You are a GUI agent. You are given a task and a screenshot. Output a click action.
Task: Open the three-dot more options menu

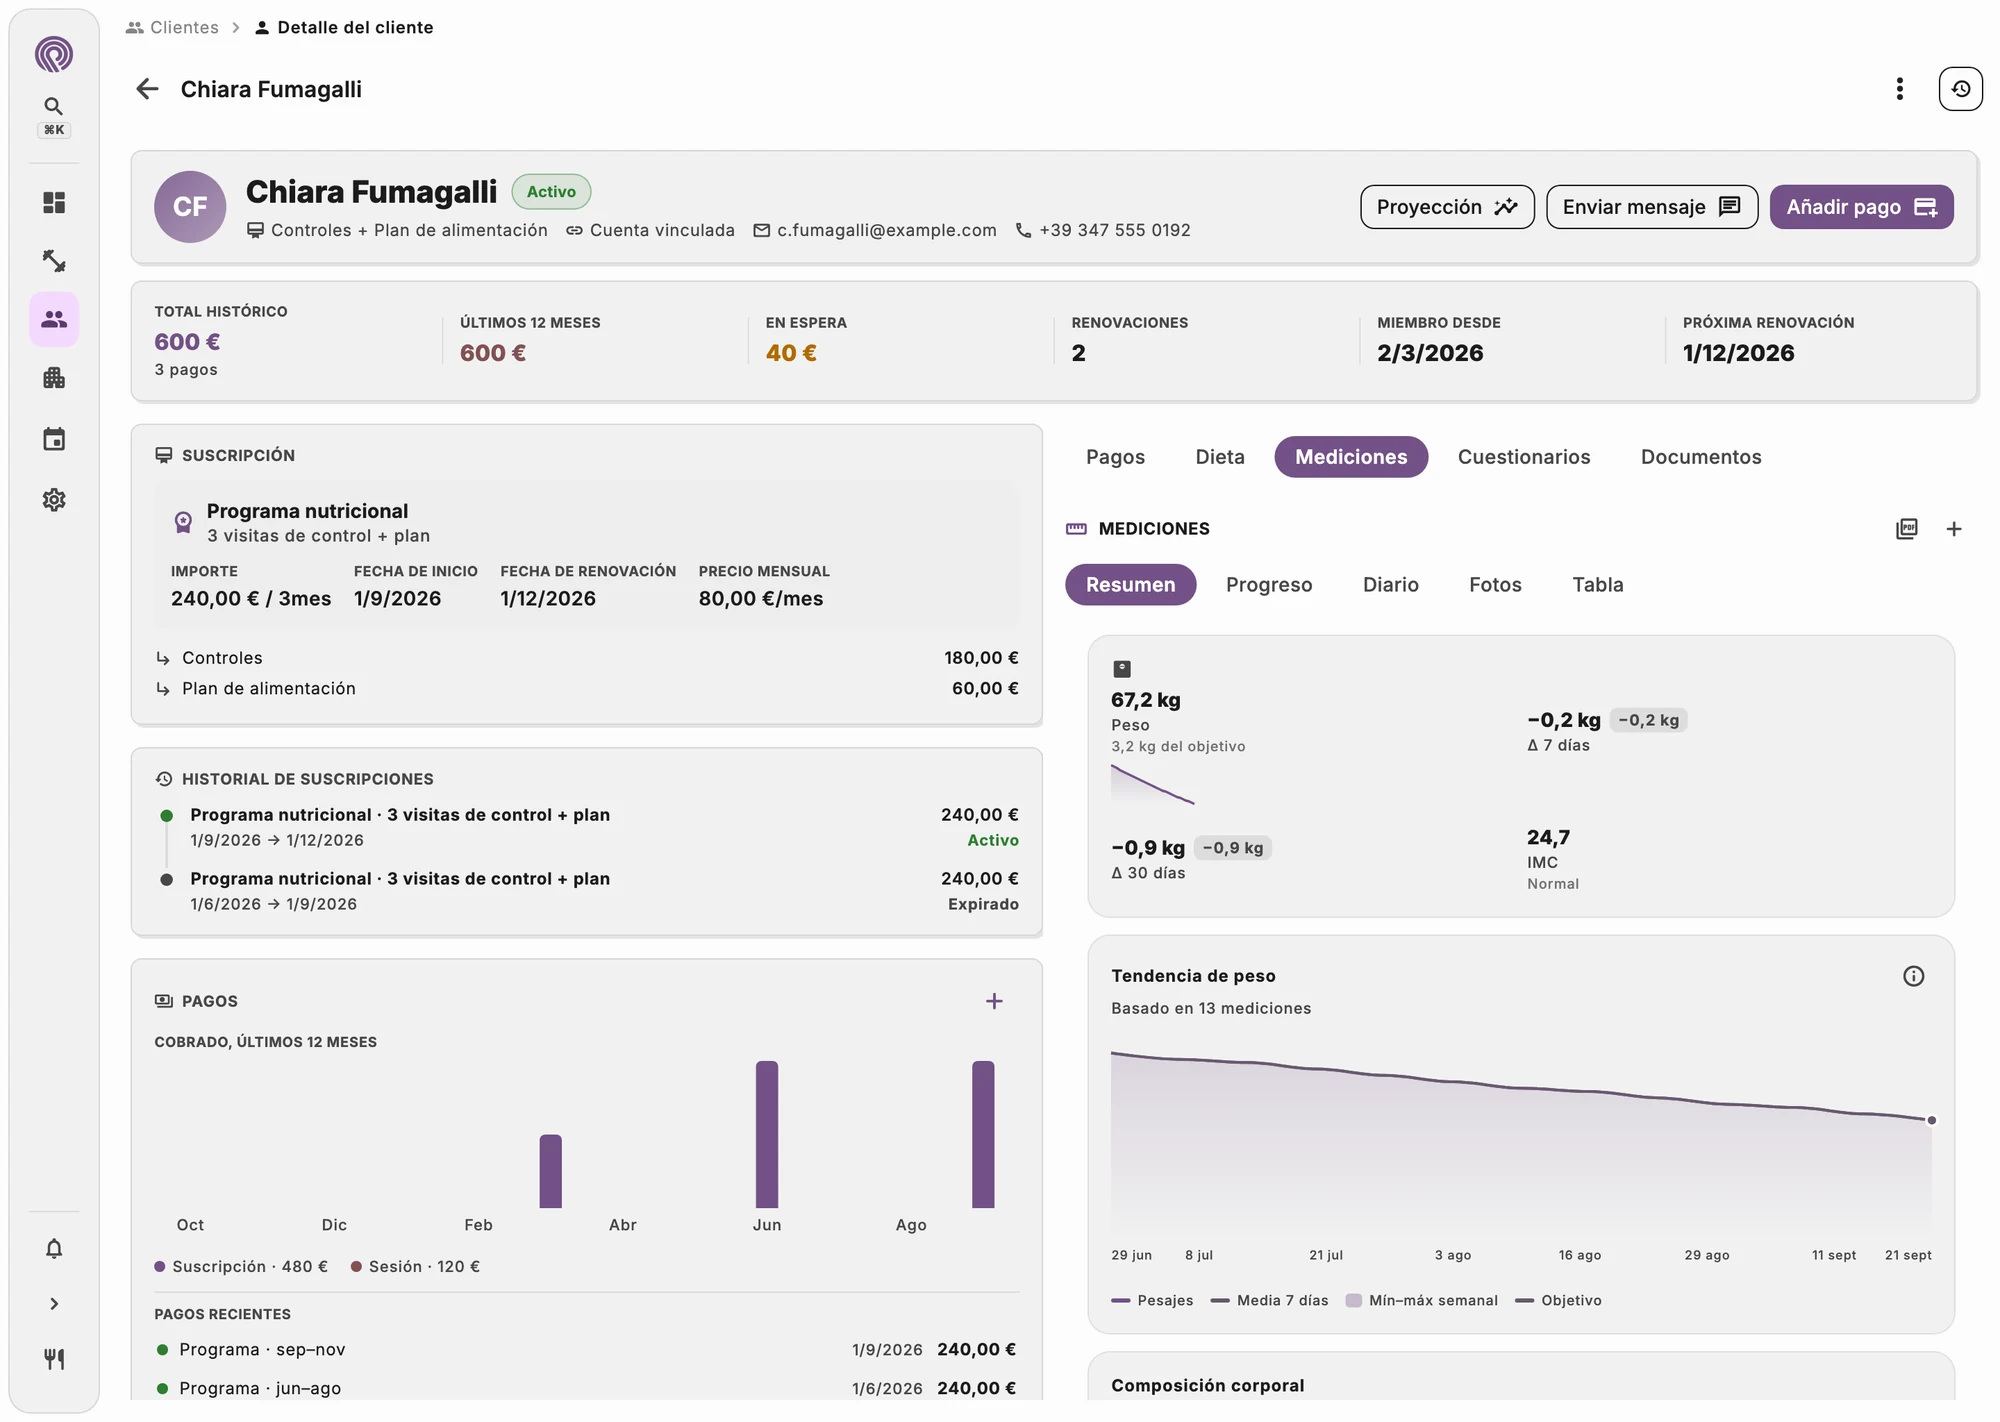1899,89
